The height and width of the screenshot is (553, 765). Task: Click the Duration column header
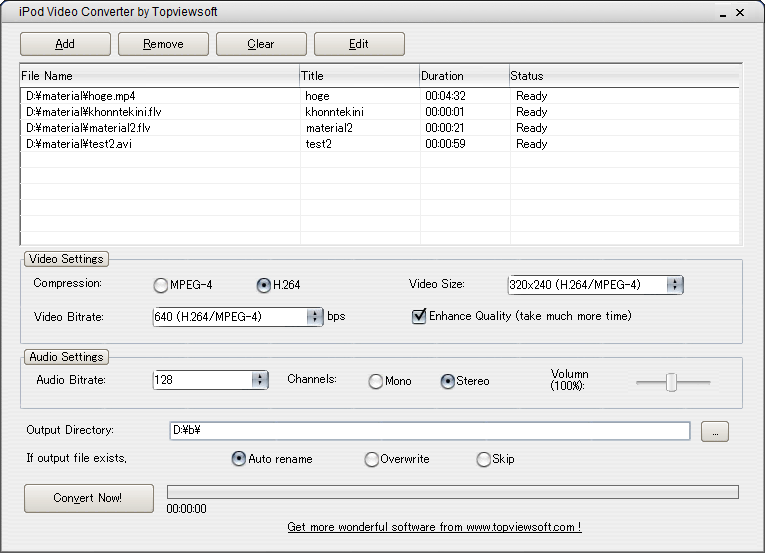[464, 76]
